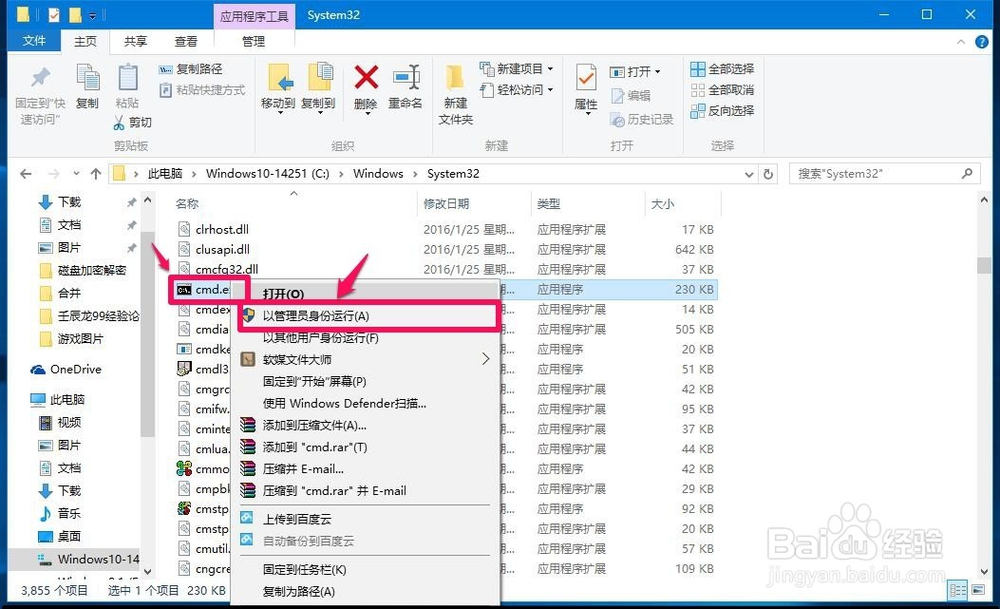1000x609 pixels.
Task: Open OneDrive in the navigation pane
Action: 66,369
